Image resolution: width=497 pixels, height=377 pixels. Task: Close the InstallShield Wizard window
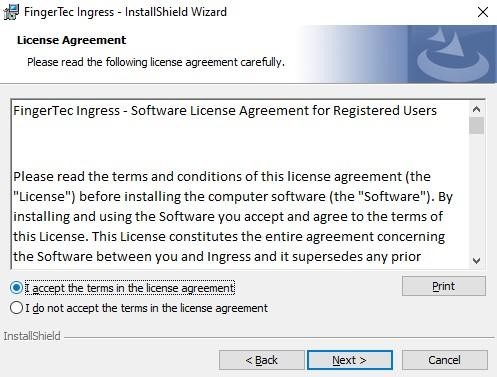483,12
